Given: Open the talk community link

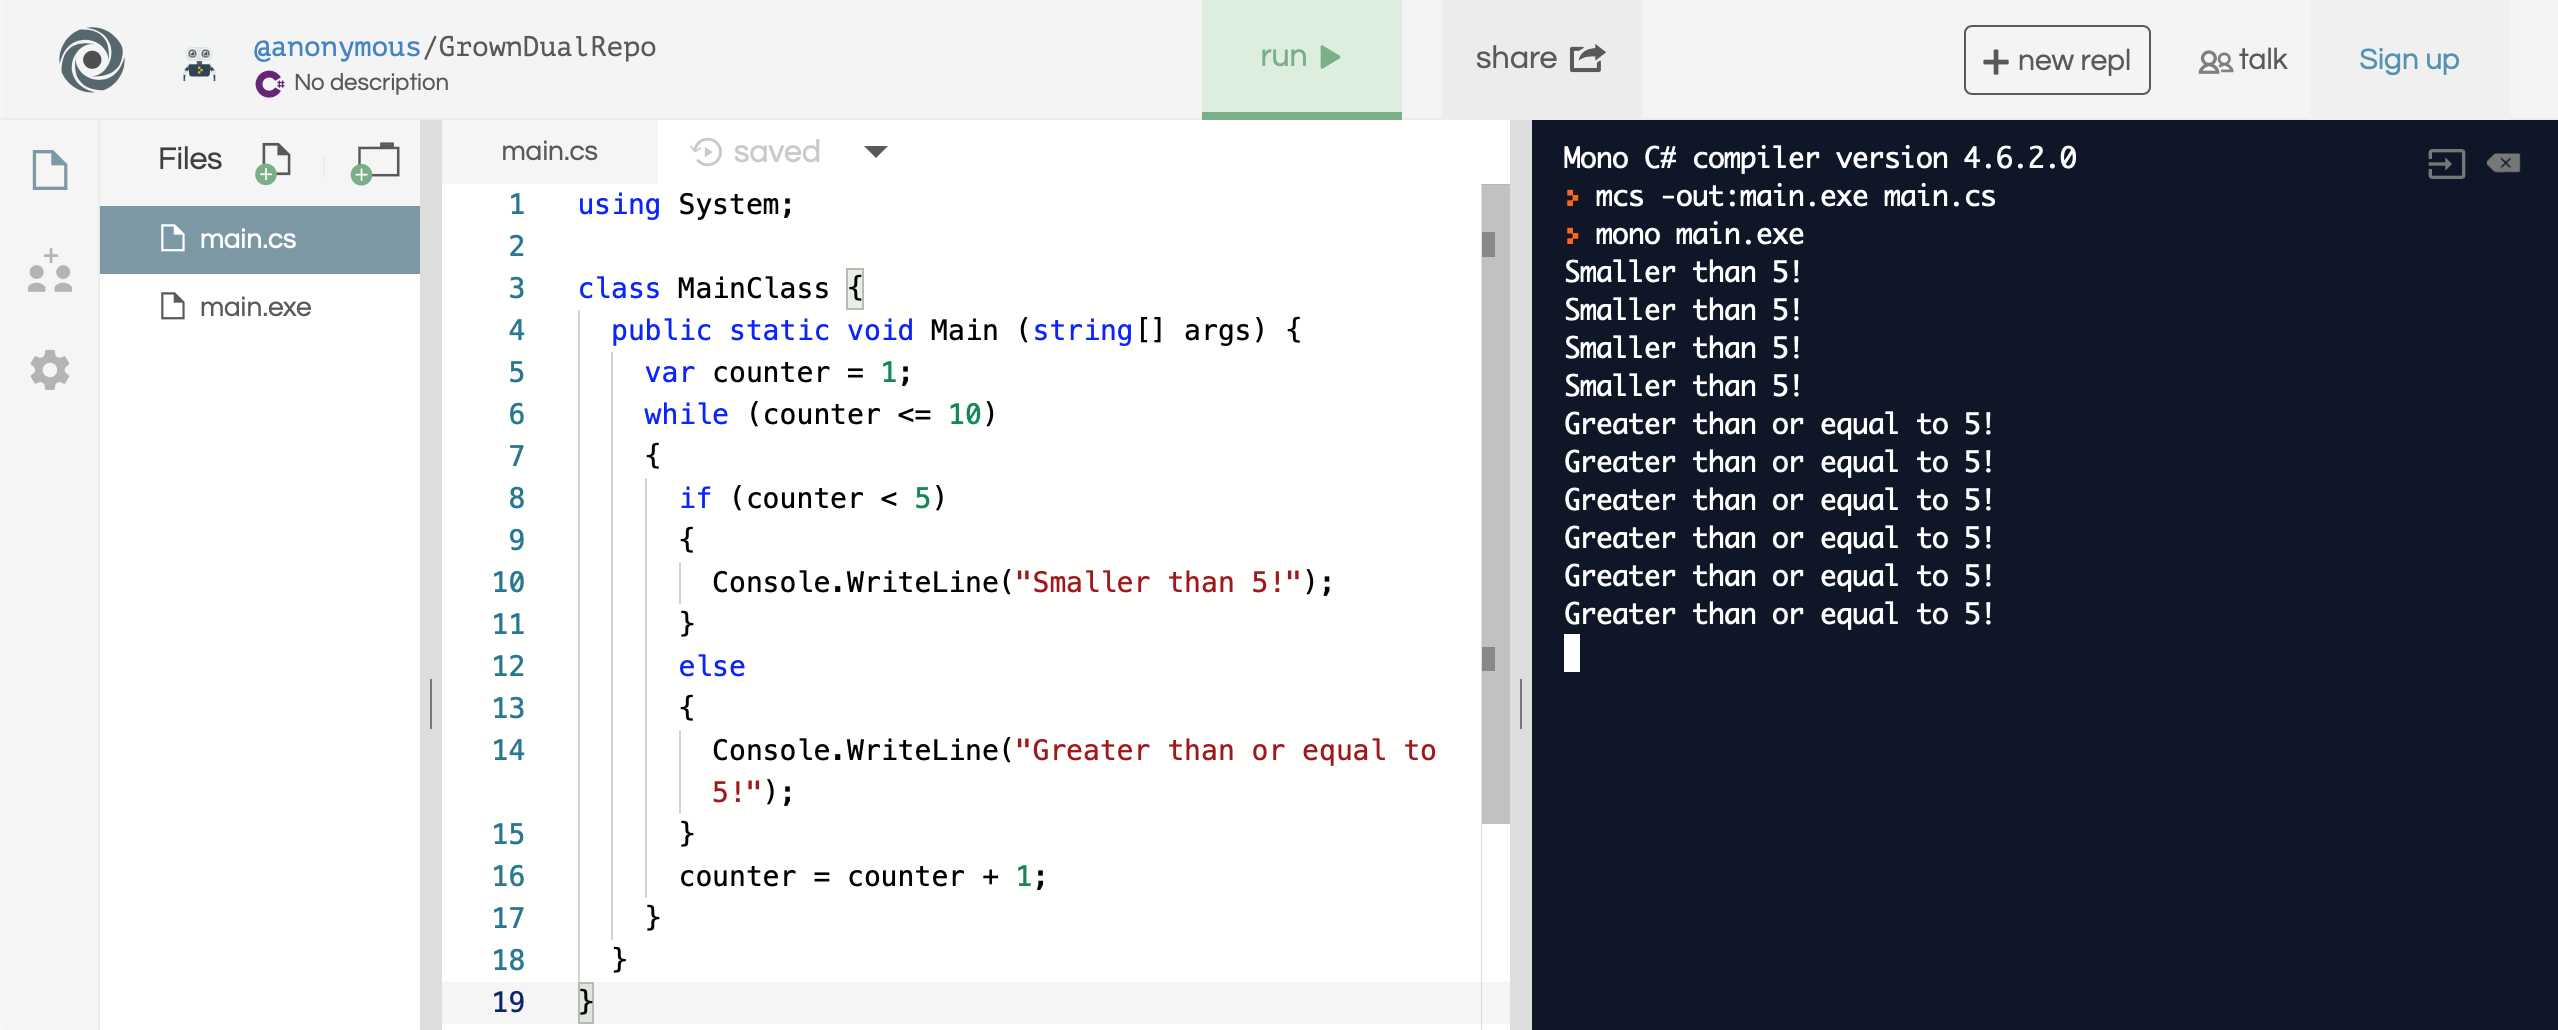Looking at the screenshot, I should (2243, 60).
